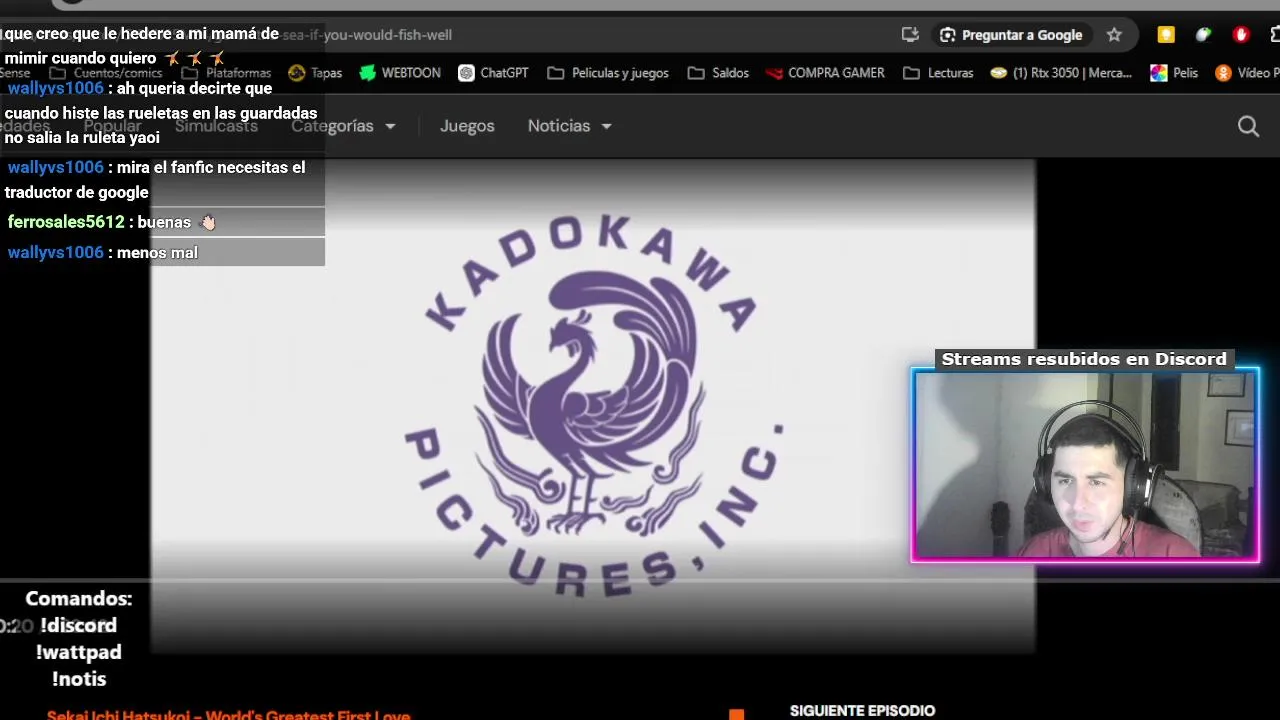This screenshot has width=1280, height=720.
Task: Open the Lecturas bookmark folder
Action: (x=938, y=73)
